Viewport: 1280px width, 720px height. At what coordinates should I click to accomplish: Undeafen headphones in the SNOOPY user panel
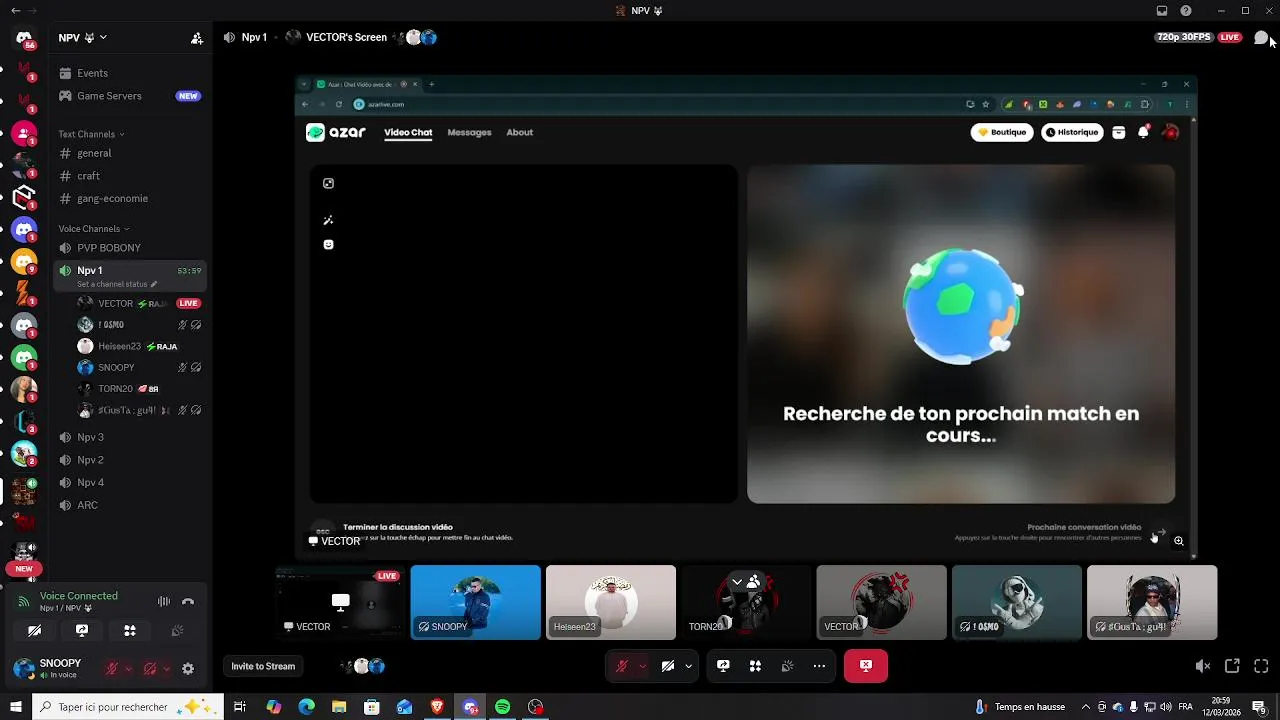point(149,669)
